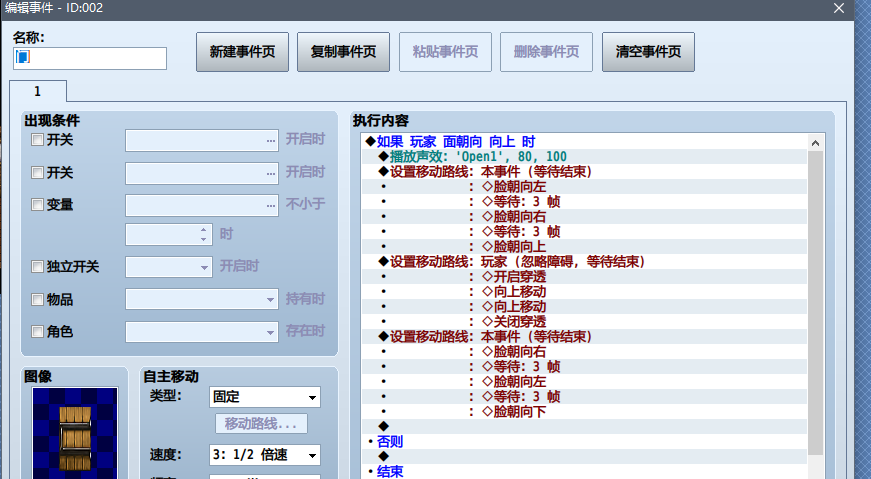Open first 开关 selector ellipsis field
This screenshot has height=479, width=871.
click(202, 141)
